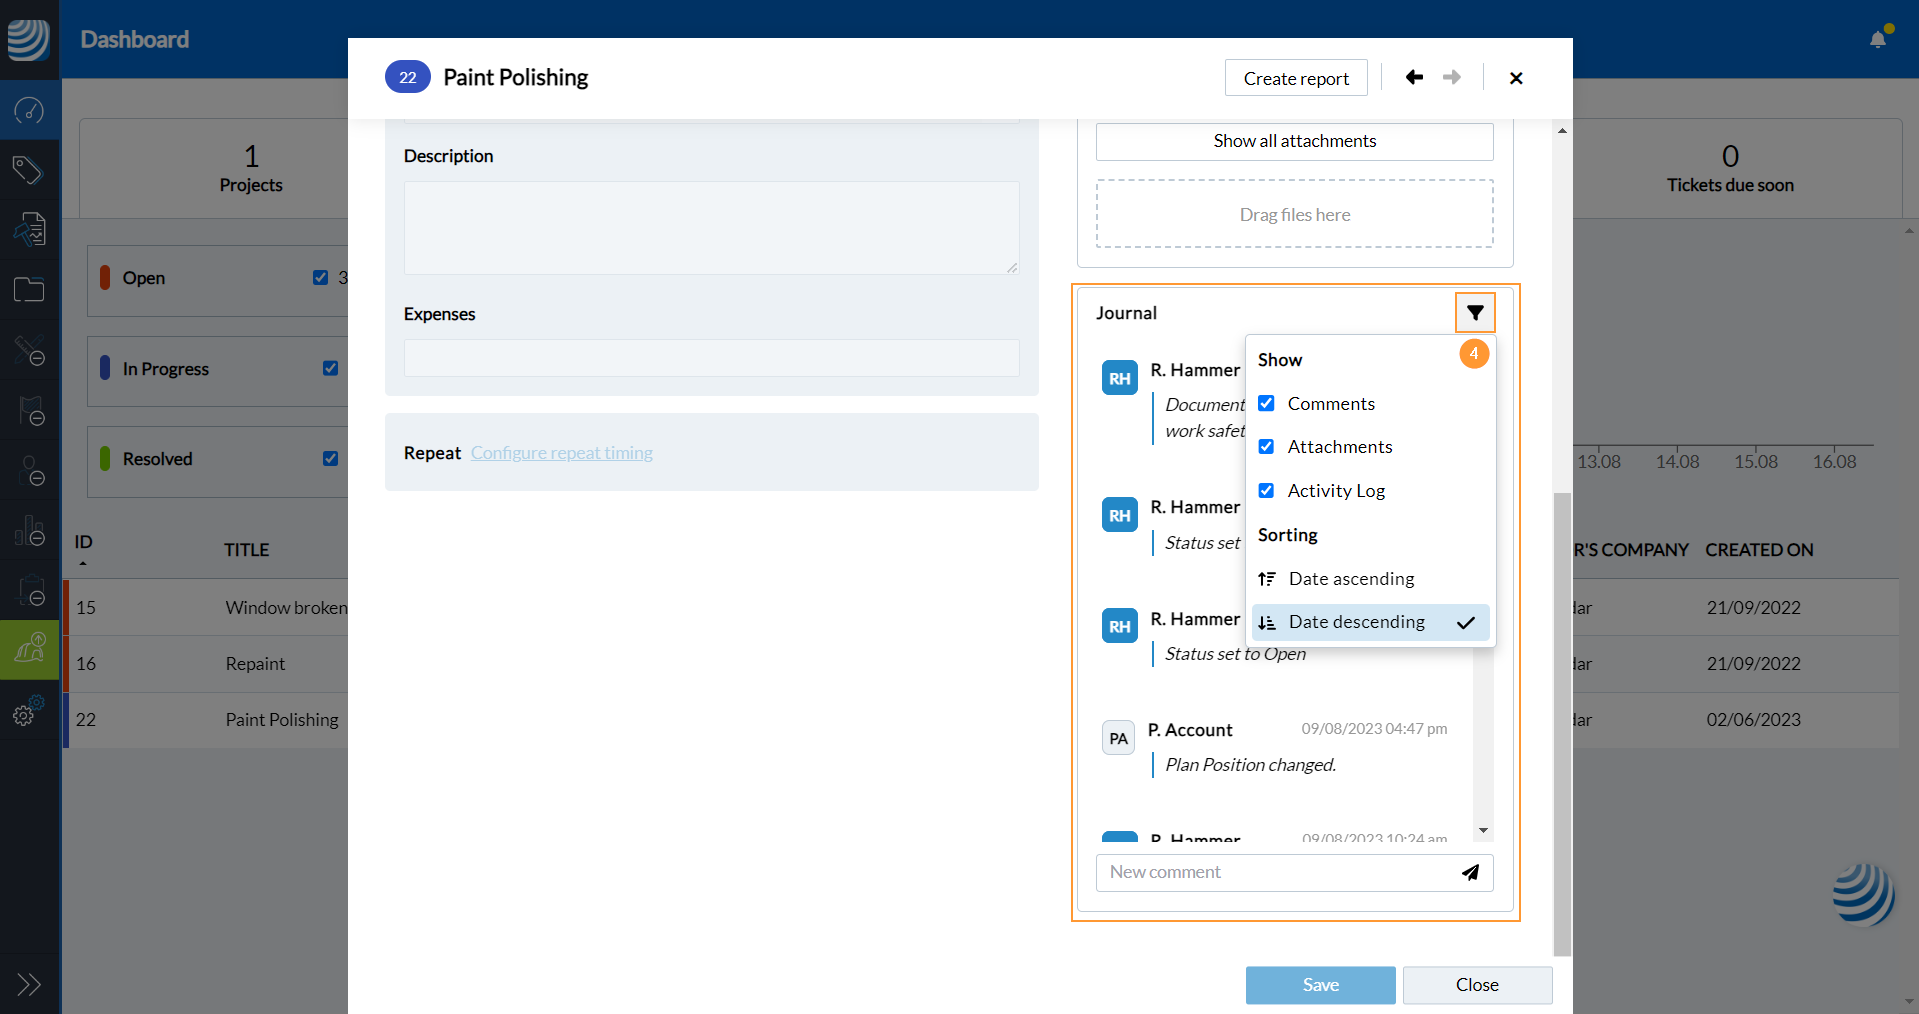Uncheck the Comments checkbox

click(x=1266, y=404)
